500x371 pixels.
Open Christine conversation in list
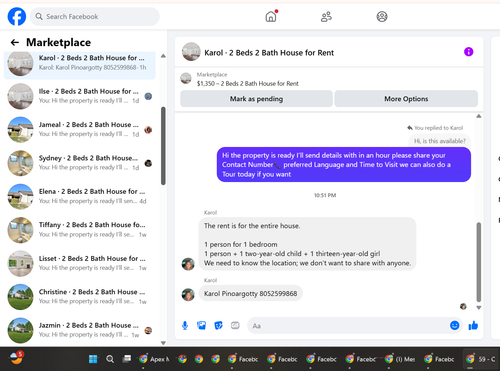coord(80,297)
